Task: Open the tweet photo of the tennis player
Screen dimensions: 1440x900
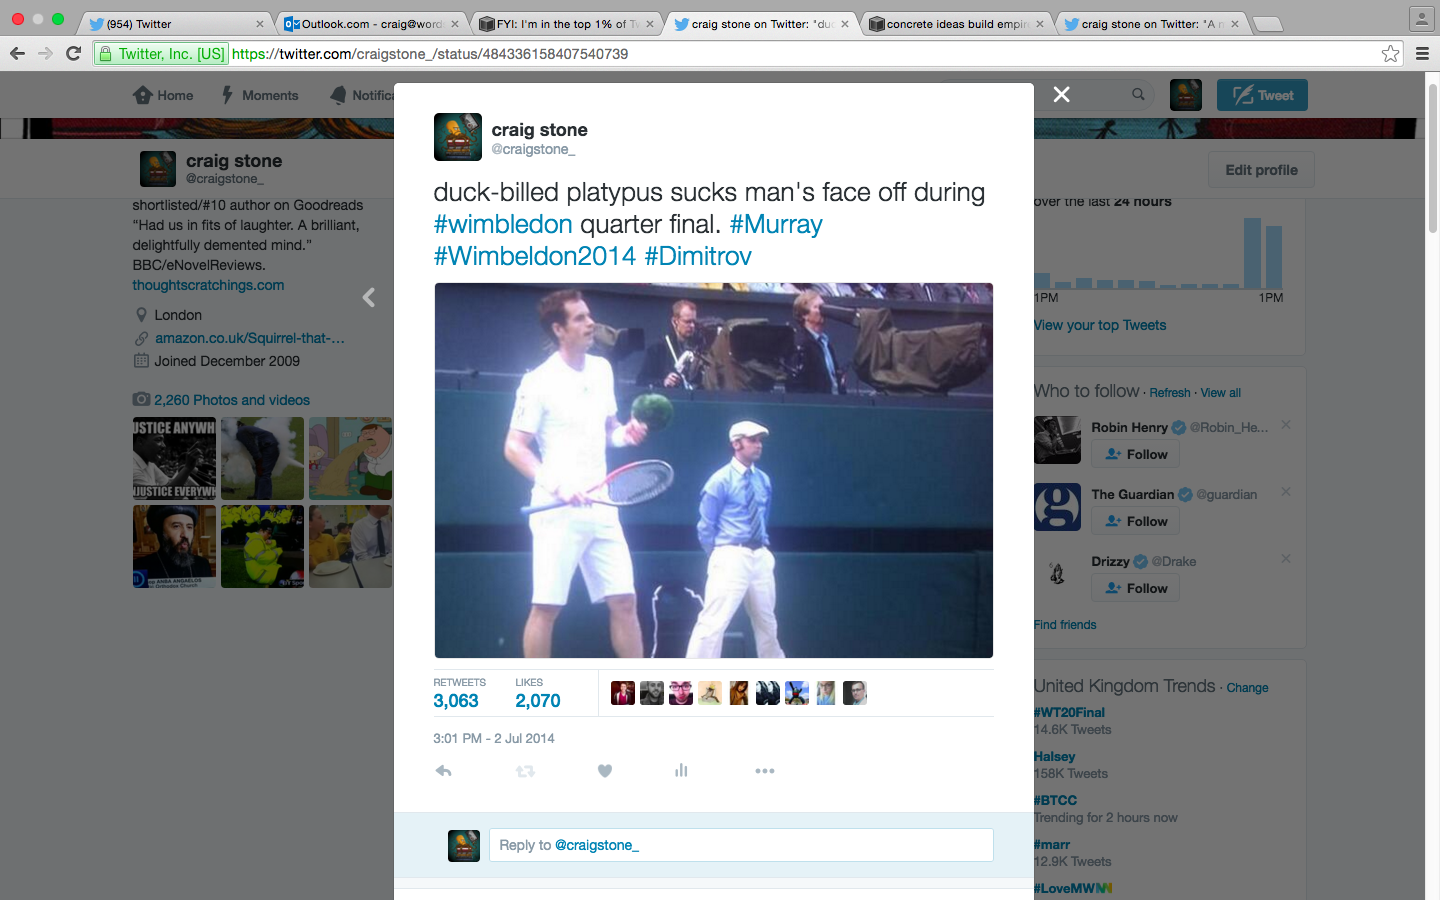Action: pyautogui.click(x=714, y=470)
